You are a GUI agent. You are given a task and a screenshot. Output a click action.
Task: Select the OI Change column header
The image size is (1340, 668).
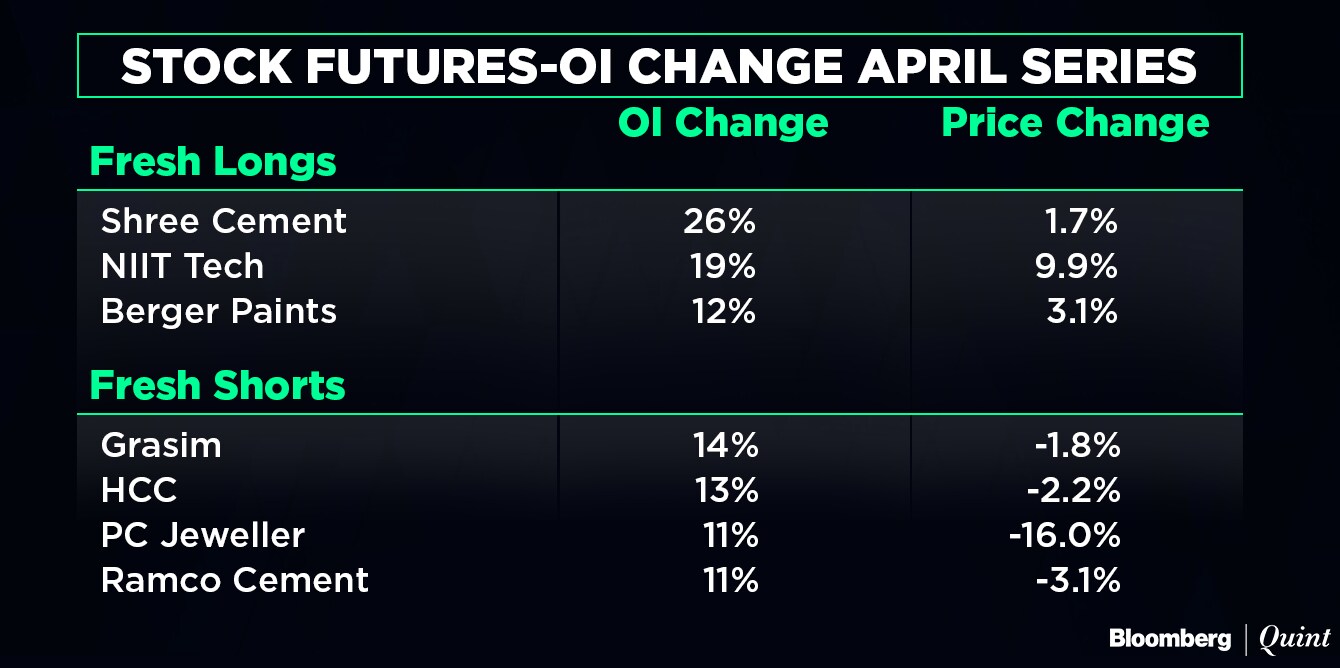click(x=723, y=123)
